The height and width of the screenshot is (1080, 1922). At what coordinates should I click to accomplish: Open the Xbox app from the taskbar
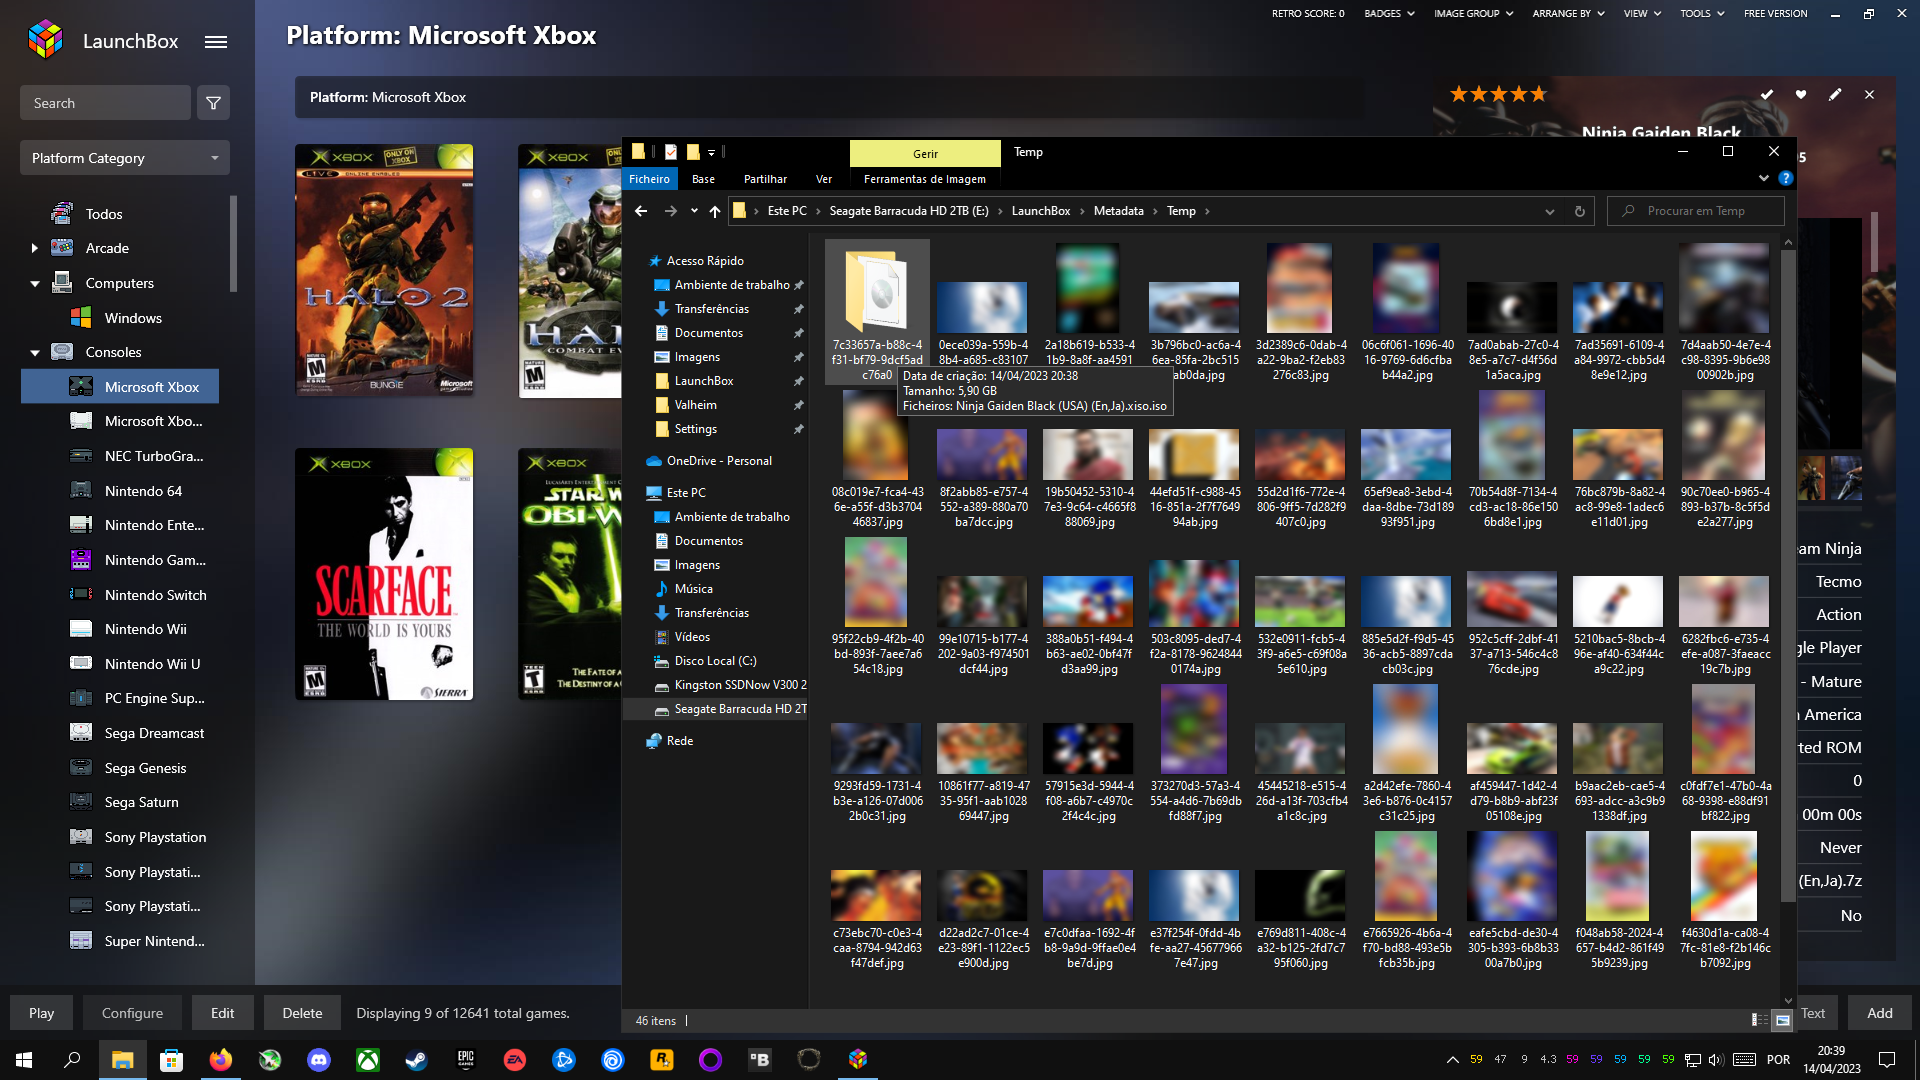tap(368, 1060)
